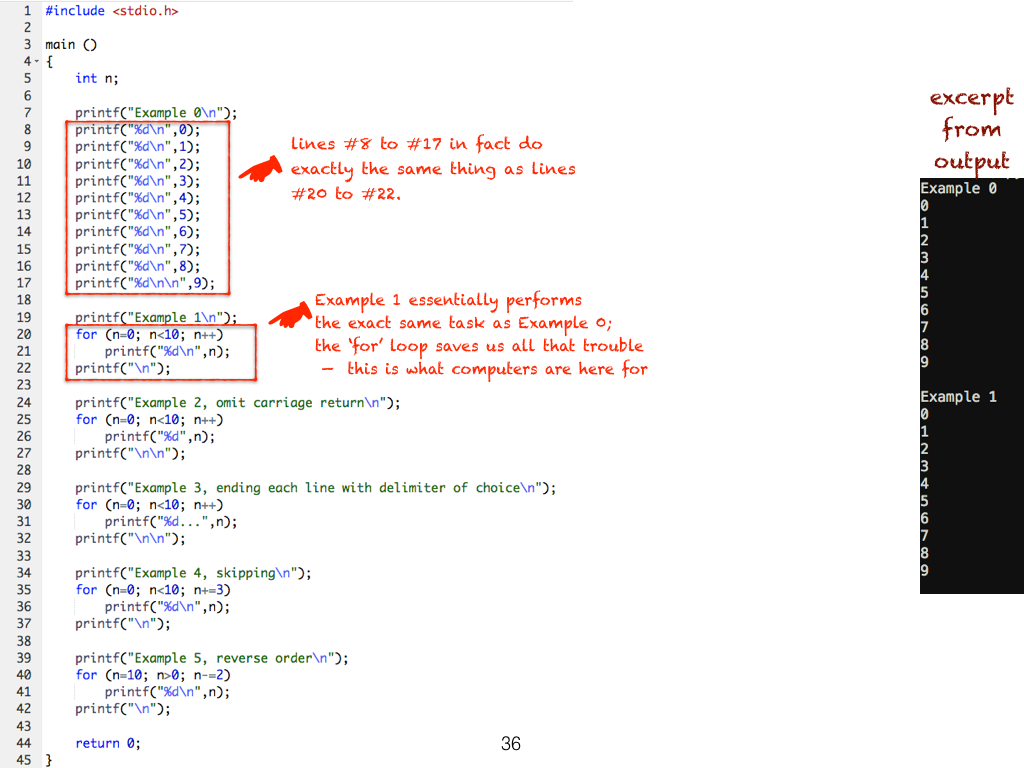Click the printf("Example 0\n") statement
Viewport: 1024px width, 768px height.
tap(156, 113)
